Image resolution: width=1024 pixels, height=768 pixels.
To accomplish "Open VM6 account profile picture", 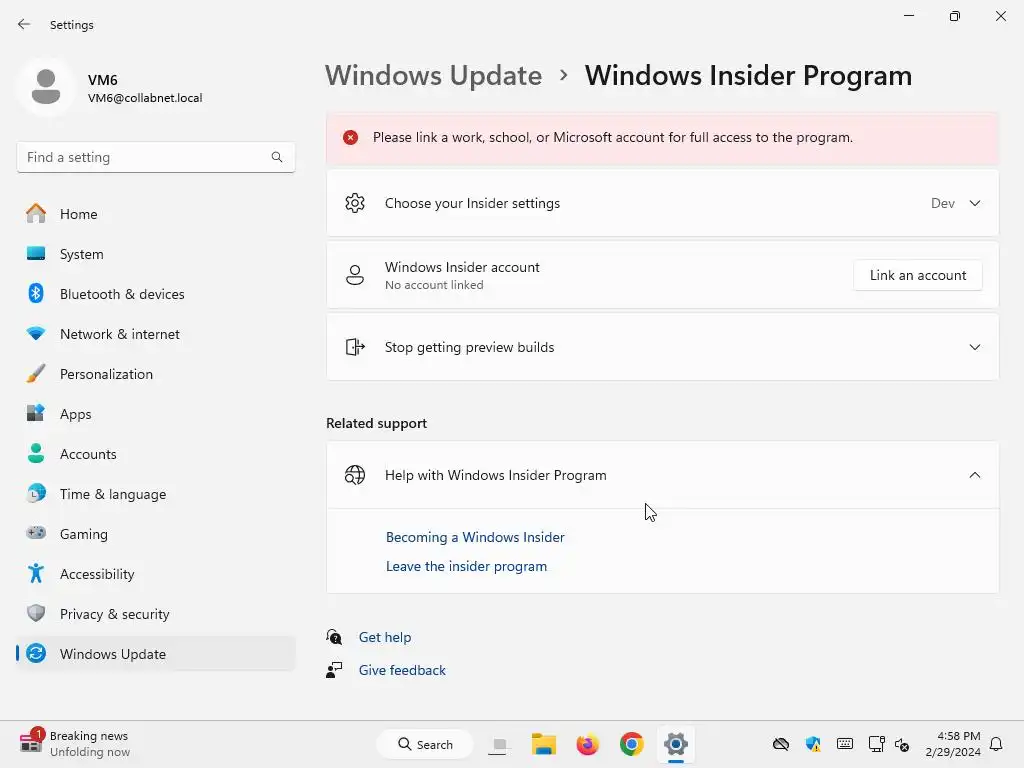I will [x=46, y=87].
